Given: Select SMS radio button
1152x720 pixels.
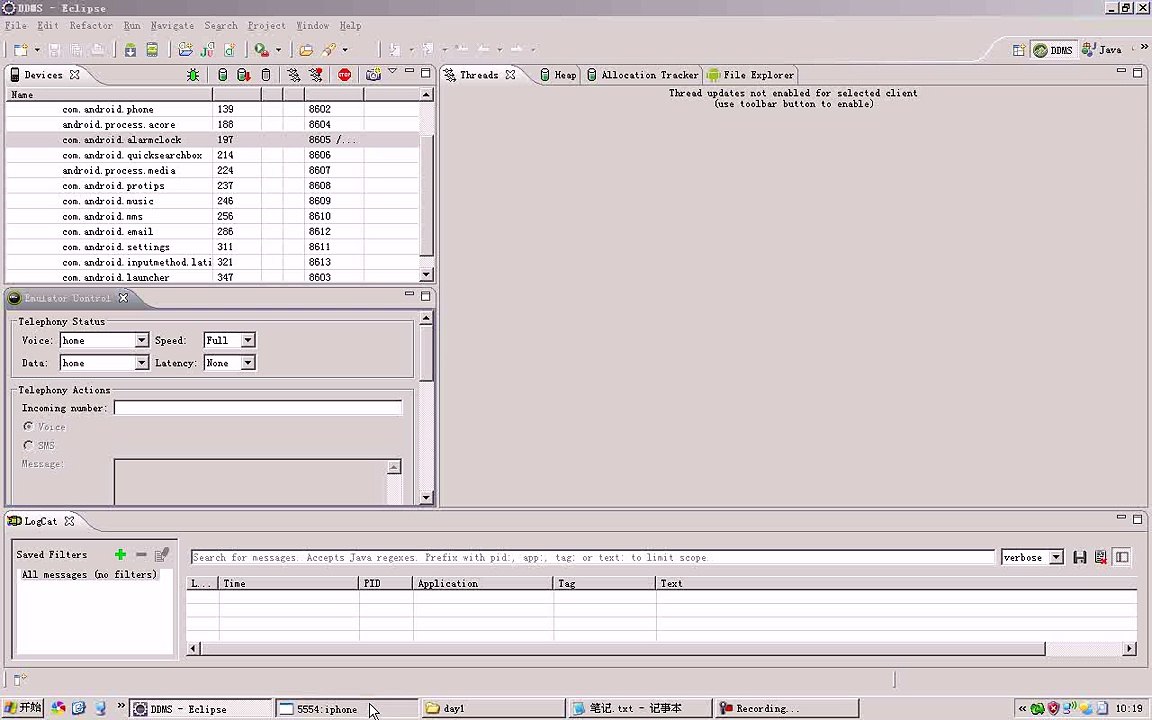Looking at the screenshot, I should pos(29,445).
